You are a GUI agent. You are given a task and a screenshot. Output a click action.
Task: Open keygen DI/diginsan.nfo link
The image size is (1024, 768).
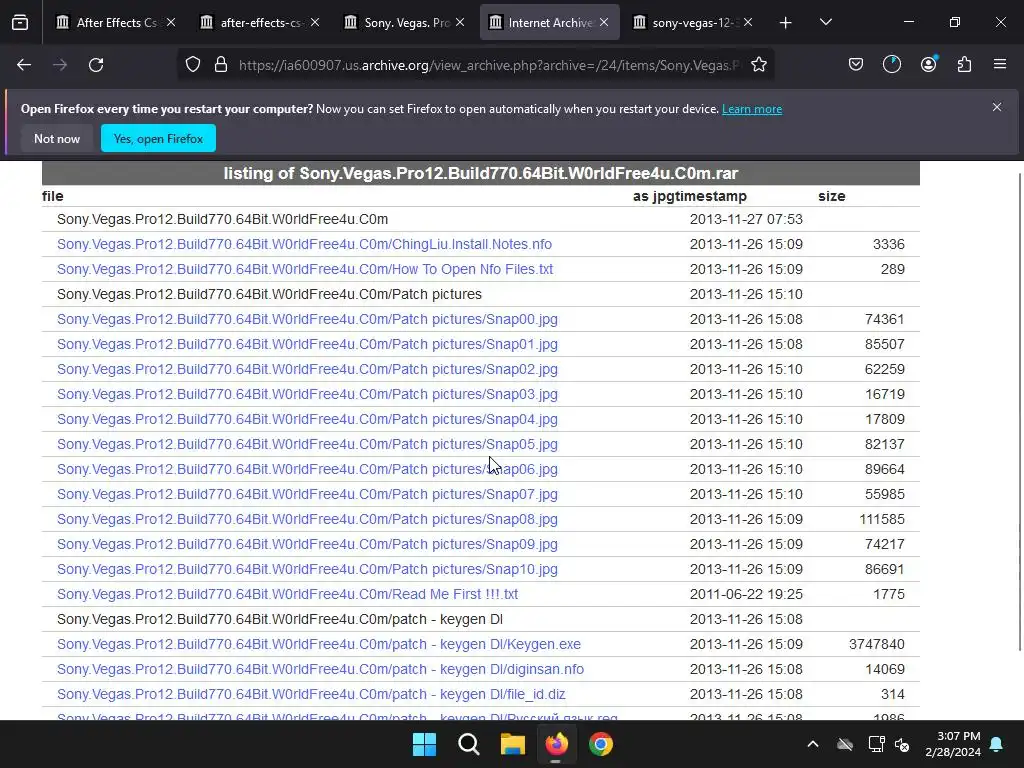coord(320,669)
